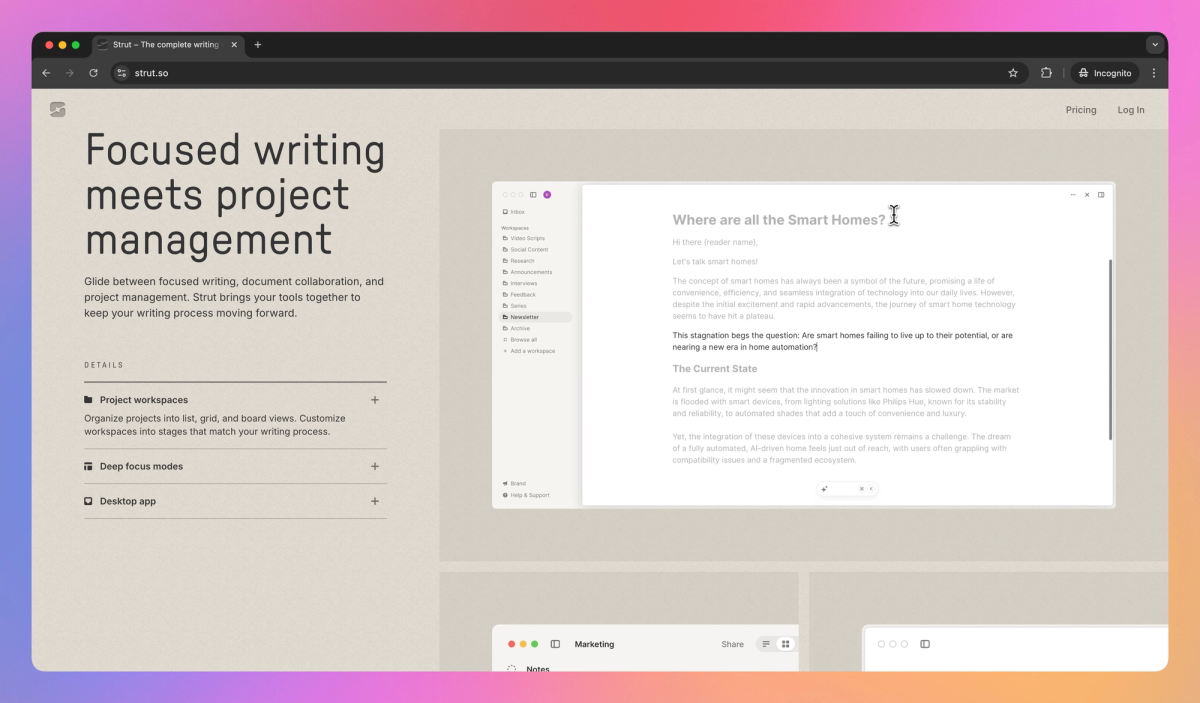Screen dimensions: 1200x703
Task: Expand the Desktop app section
Action: tap(235, 501)
